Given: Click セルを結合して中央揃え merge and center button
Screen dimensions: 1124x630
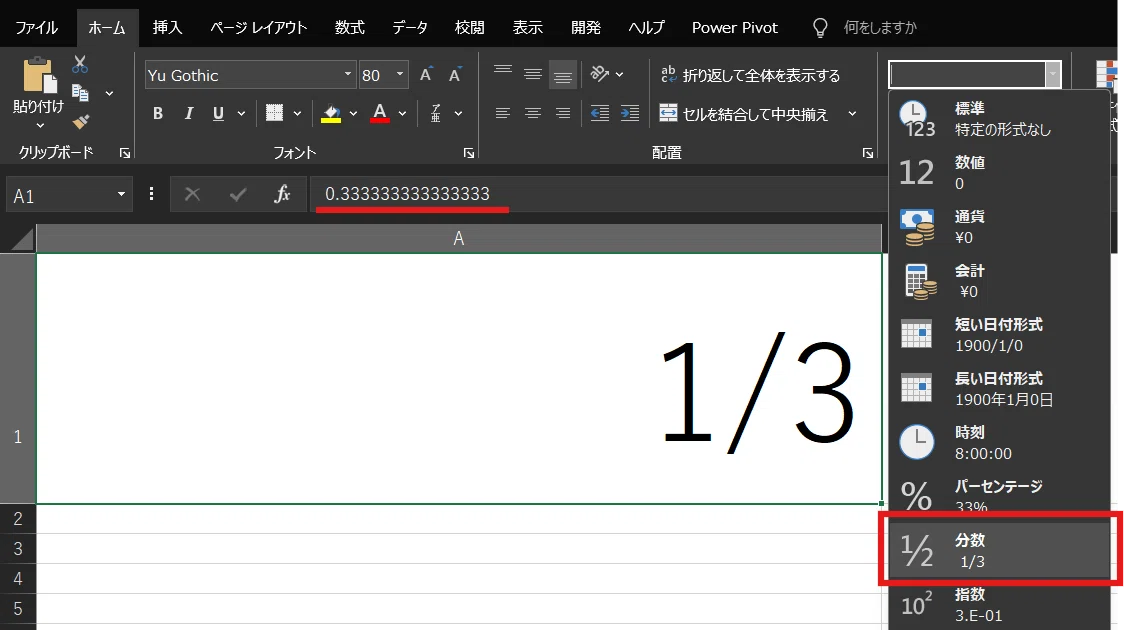Looking at the screenshot, I should click(x=743, y=113).
